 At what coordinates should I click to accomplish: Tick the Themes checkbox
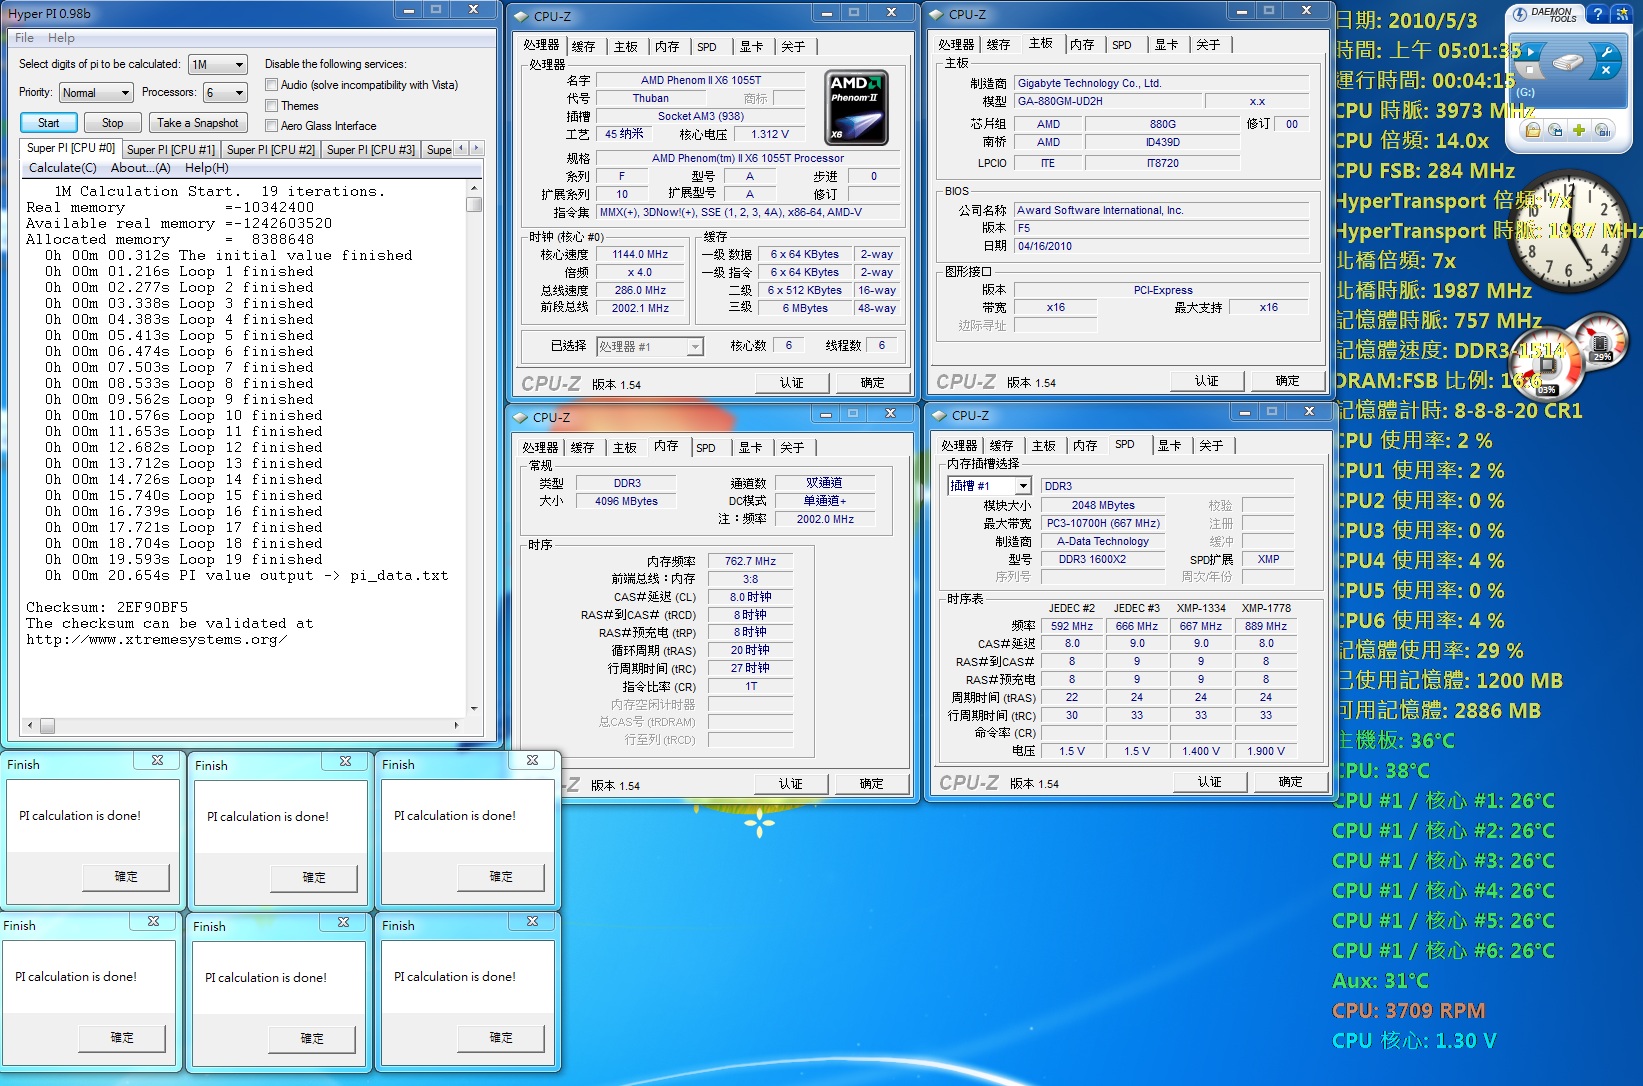(x=271, y=105)
